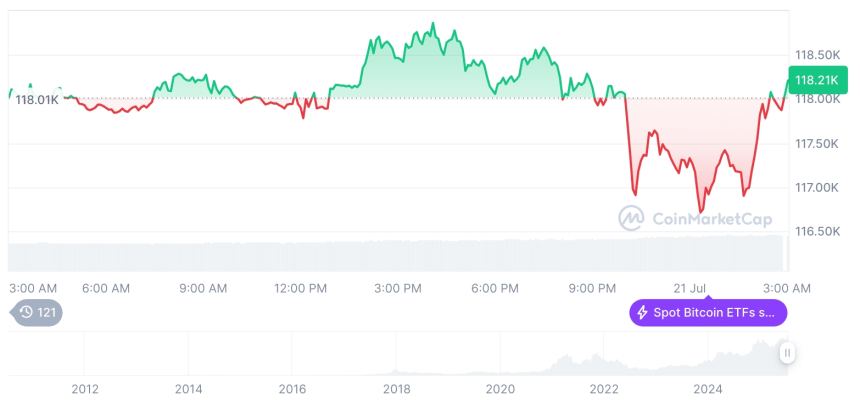
Task: Select 2024 on the history timeline
Action: (708, 388)
